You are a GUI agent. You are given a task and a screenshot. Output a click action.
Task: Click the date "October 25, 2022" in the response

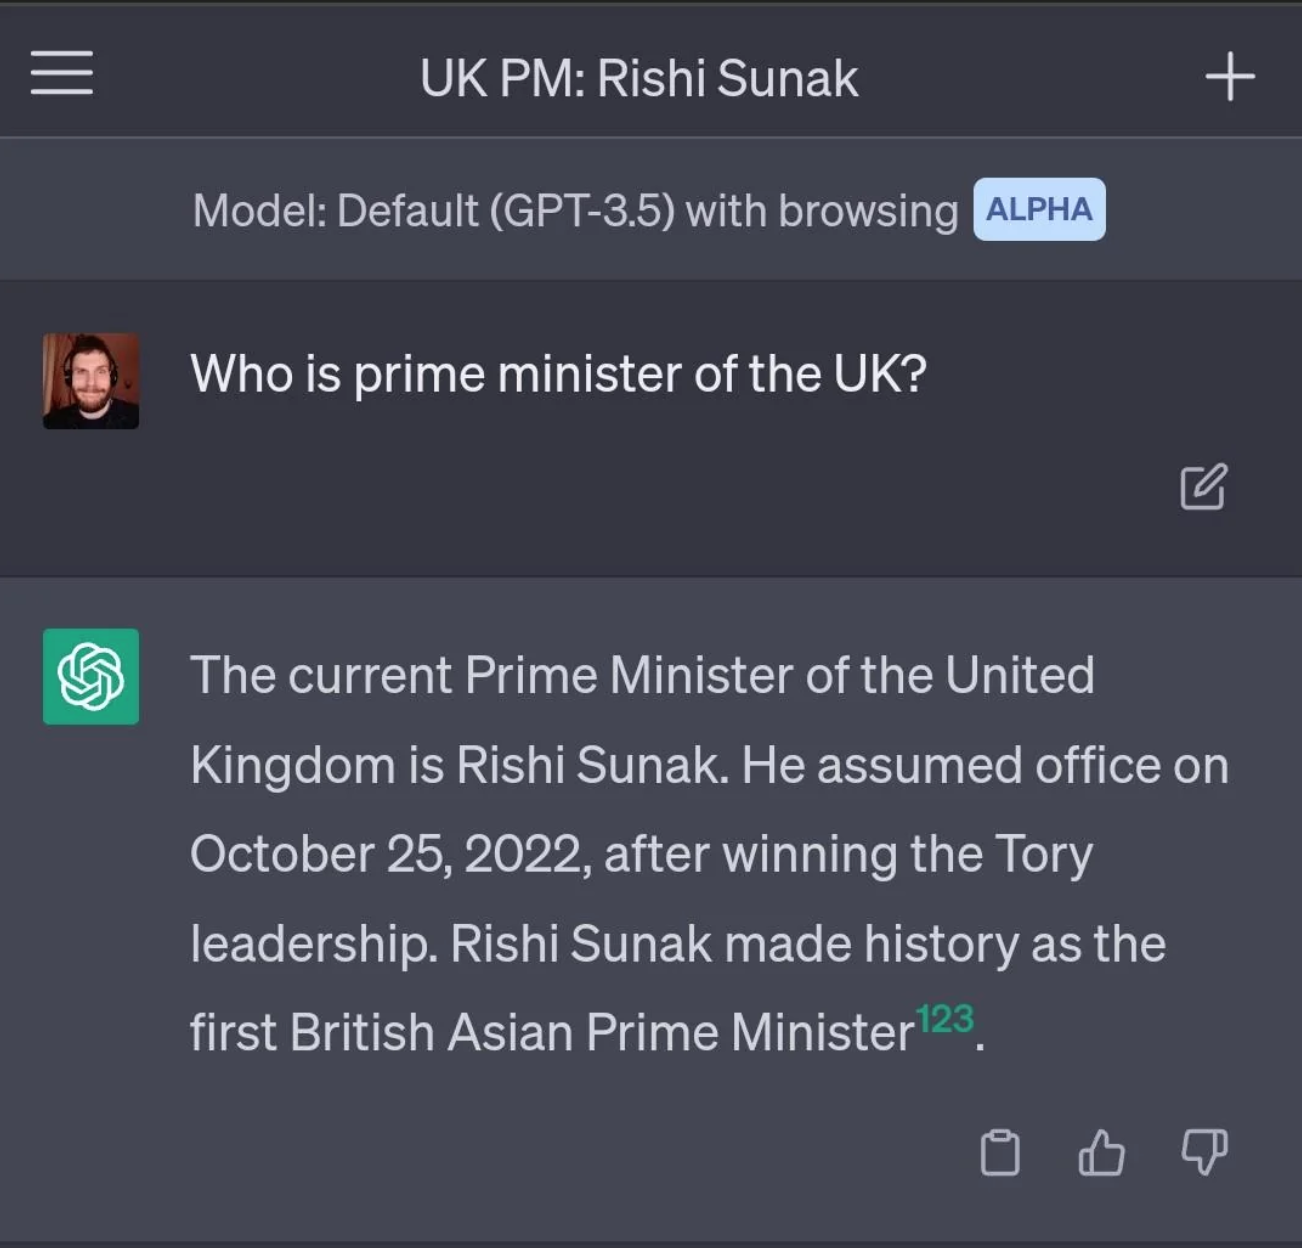(x=385, y=855)
